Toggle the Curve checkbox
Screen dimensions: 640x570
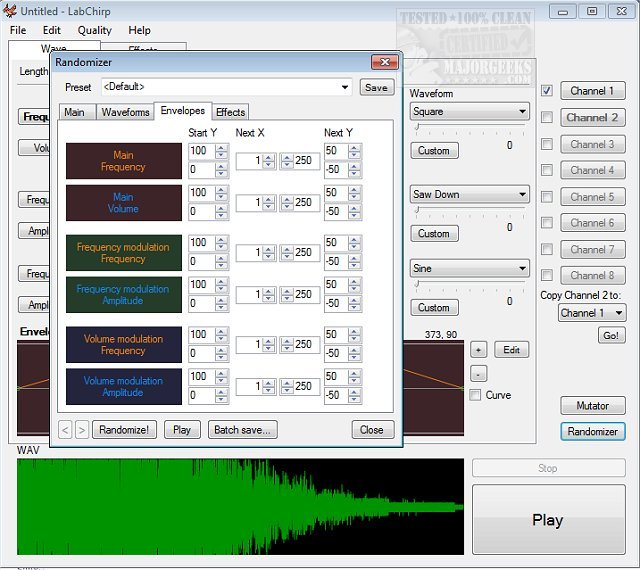(x=476, y=395)
